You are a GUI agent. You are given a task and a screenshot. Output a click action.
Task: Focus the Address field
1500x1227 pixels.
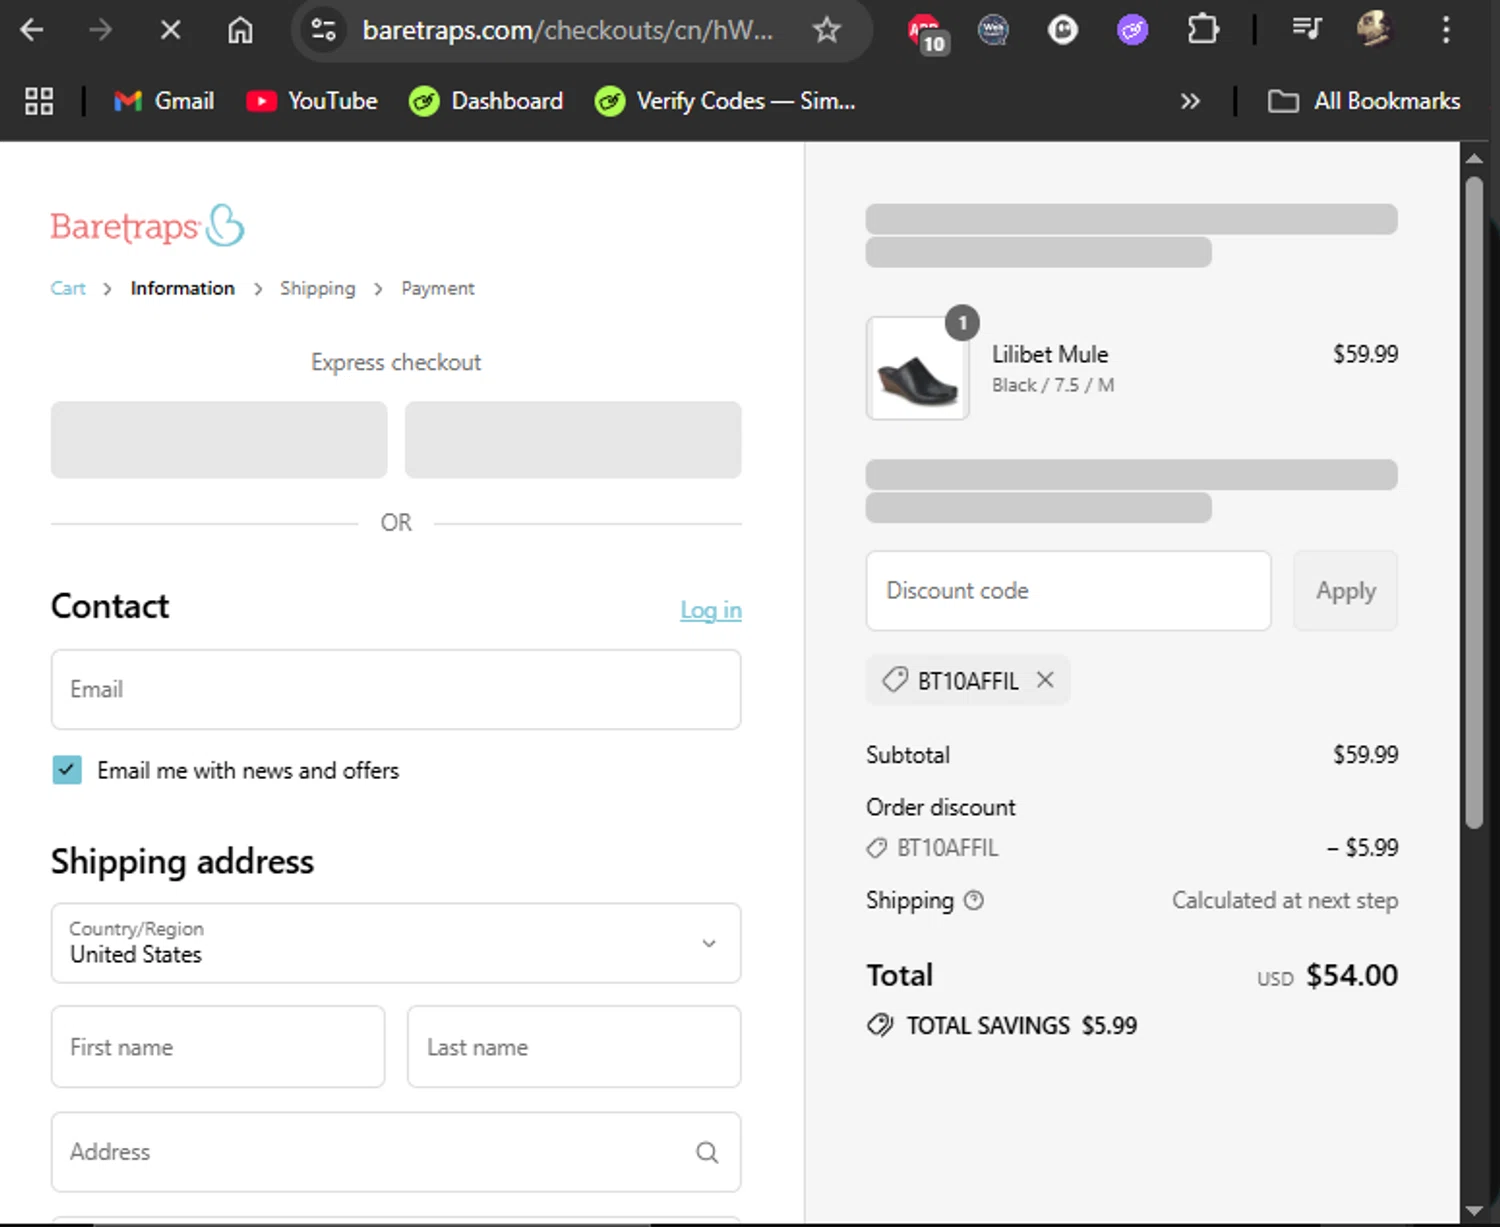[x=396, y=1152]
